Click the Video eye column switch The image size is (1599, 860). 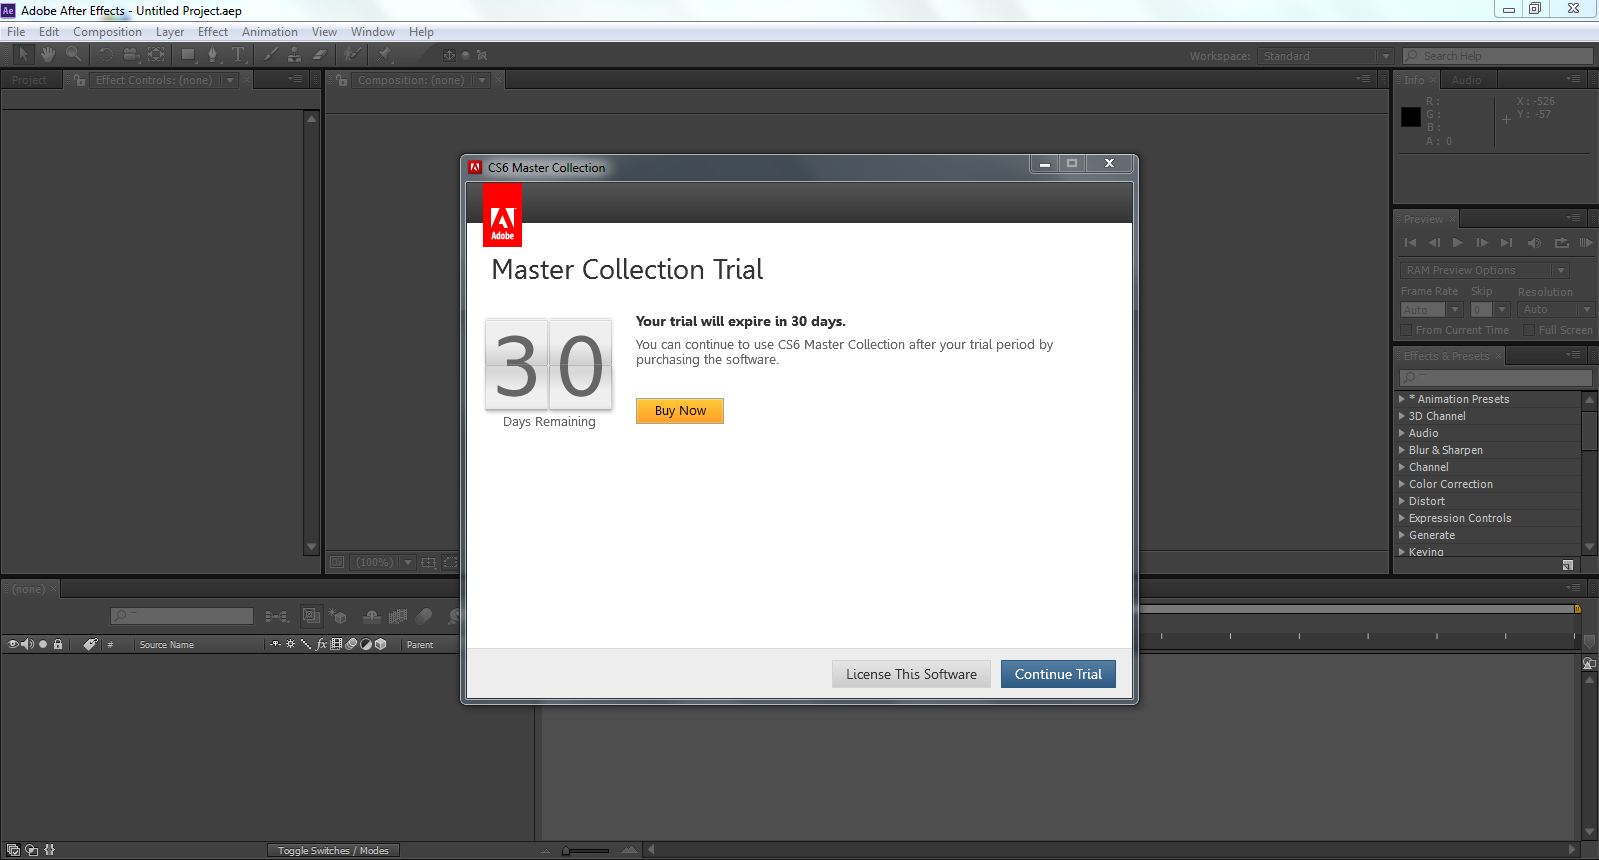point(13,644)
